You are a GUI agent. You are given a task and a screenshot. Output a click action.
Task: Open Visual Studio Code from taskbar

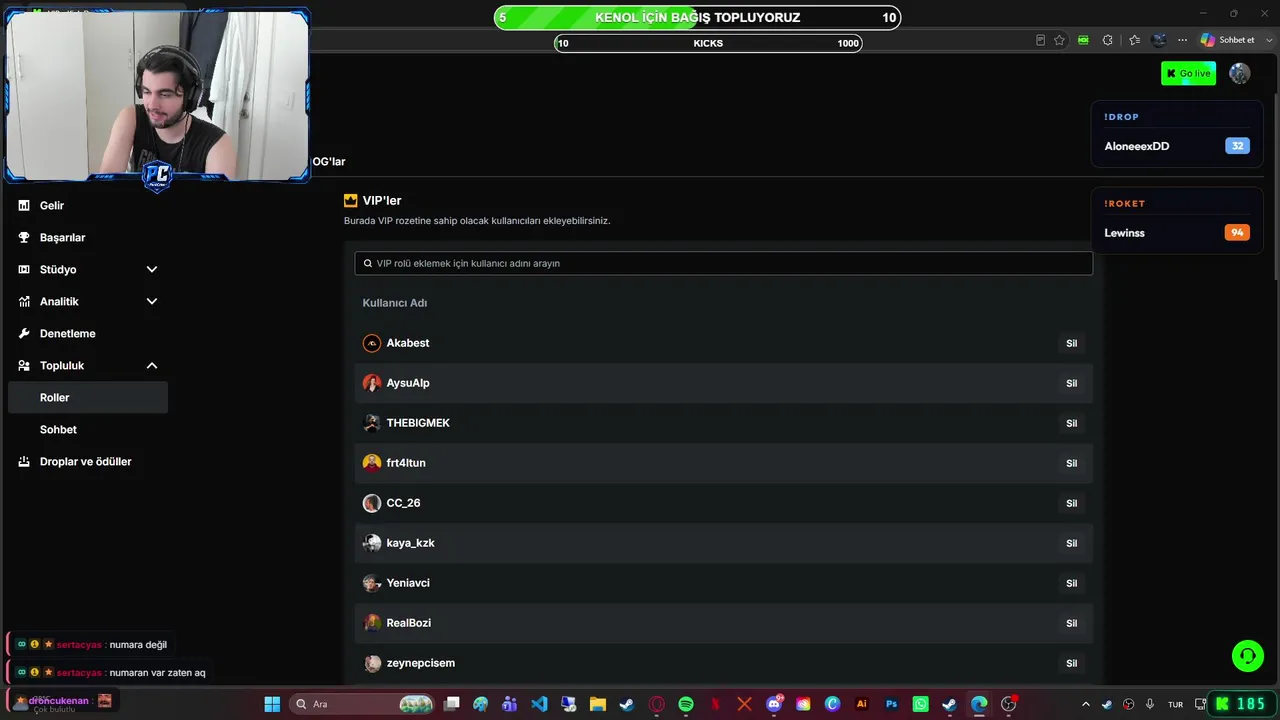pos(539,704)
